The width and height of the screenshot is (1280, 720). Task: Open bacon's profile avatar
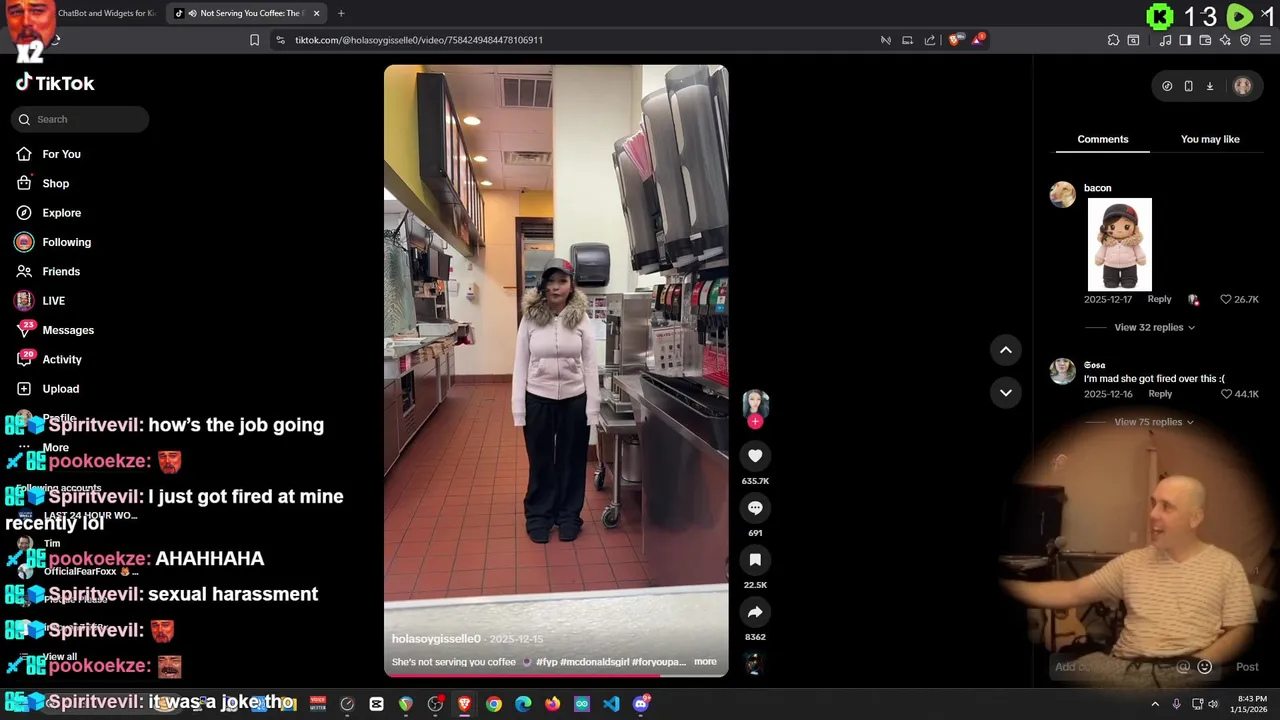tap(1062, 194)
